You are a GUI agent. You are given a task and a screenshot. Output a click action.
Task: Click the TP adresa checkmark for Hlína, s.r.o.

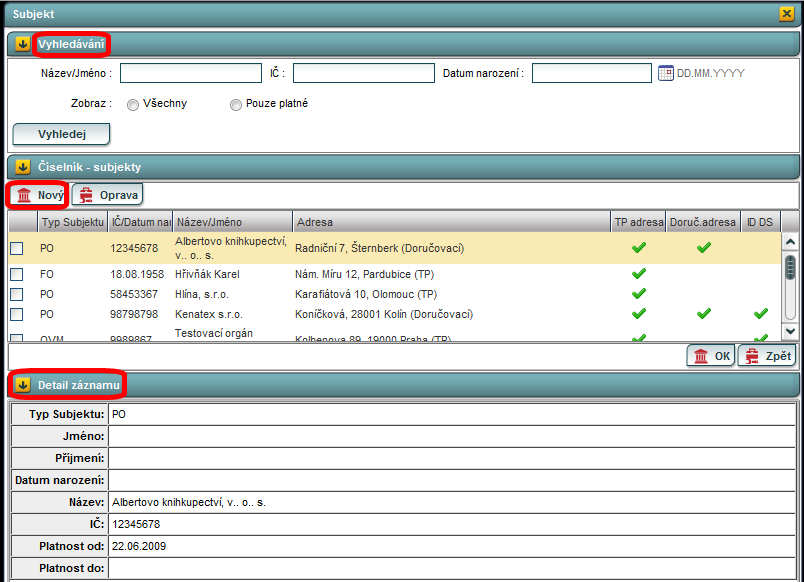(638, 294)
